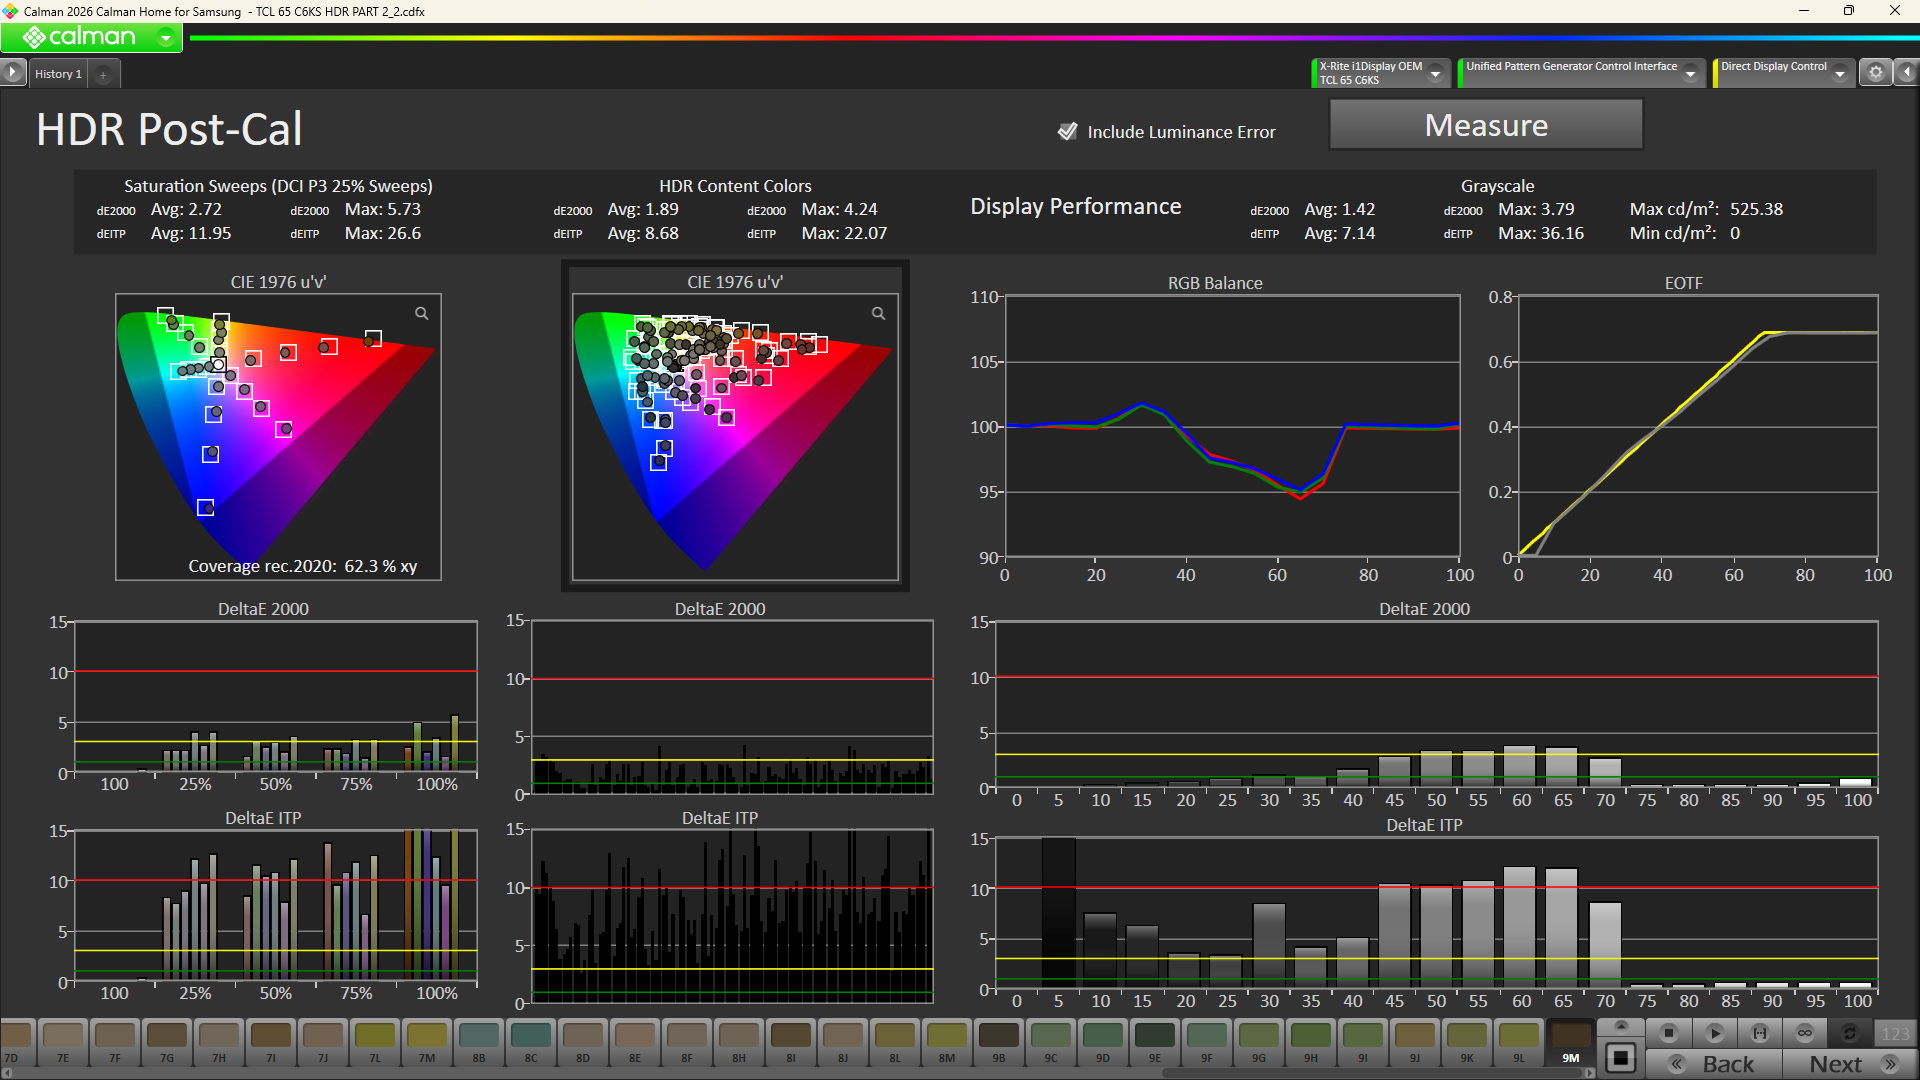Viewport: 1920px width, 1080px height.
Task: Toggle the large square pattern window button
Action: click(1621, 1058)
